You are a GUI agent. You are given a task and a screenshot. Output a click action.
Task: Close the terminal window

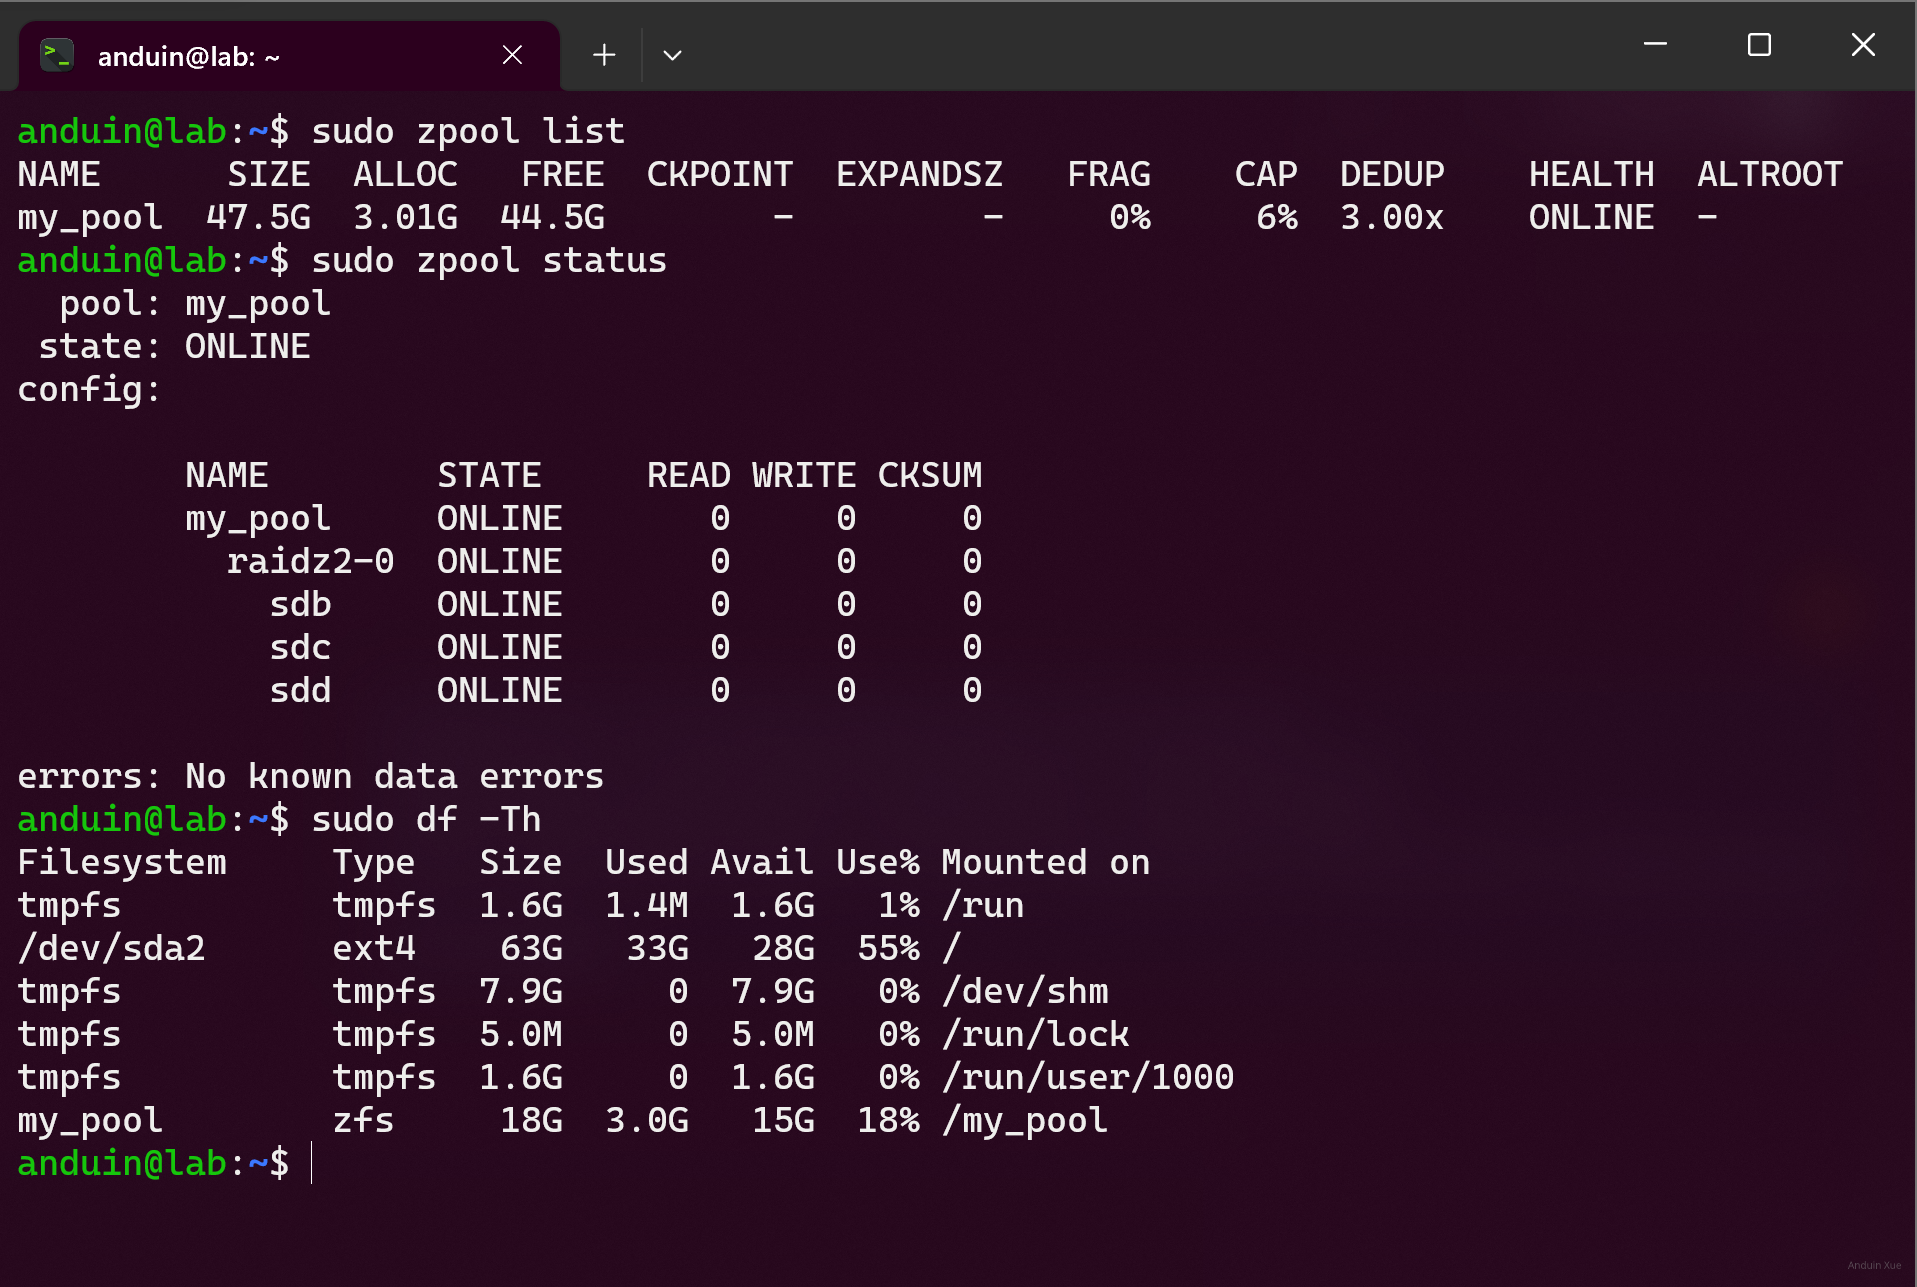coord(1862,44)
